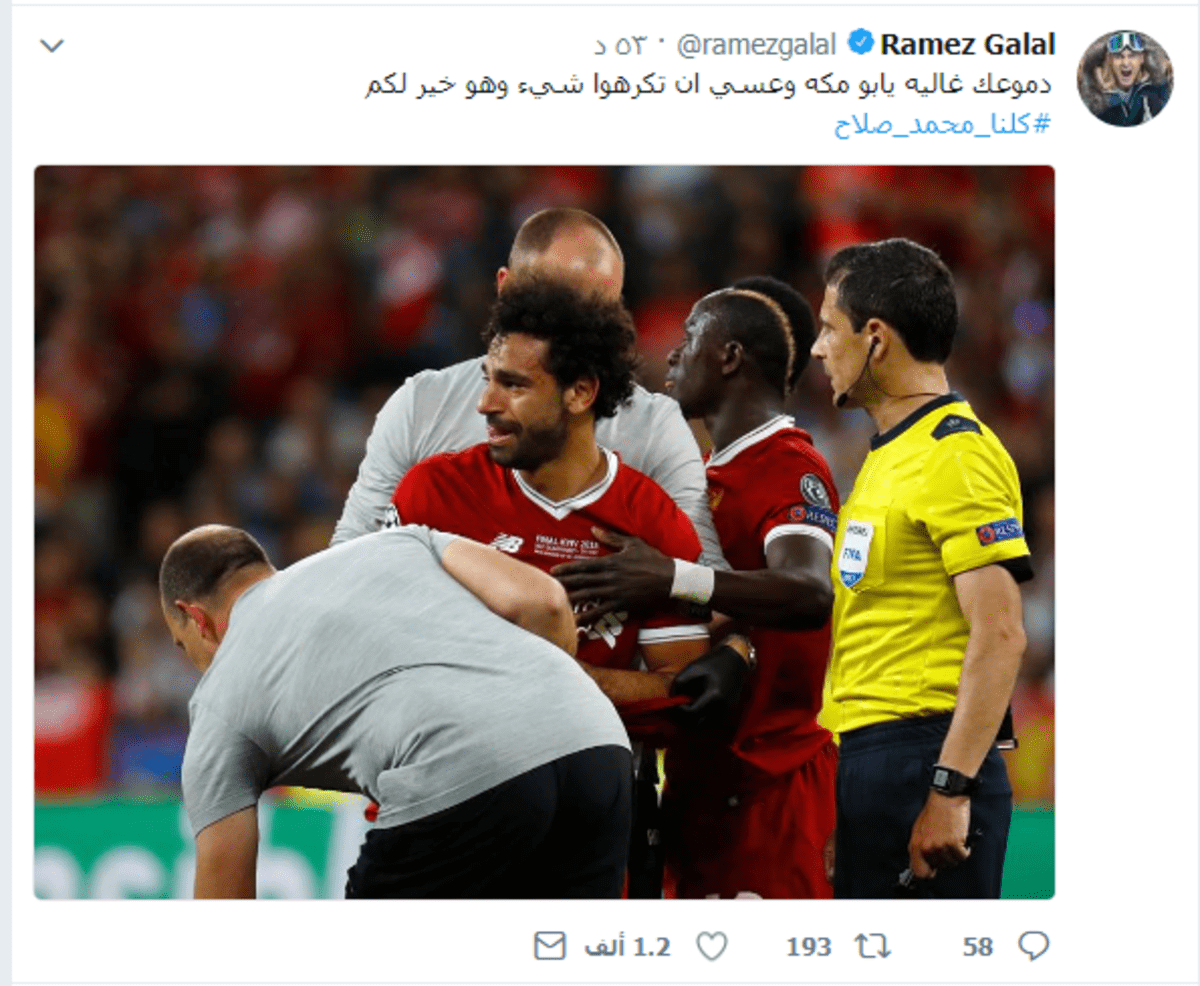Send tweet via envelope message icon
The width and height of the screenshot is (1200, 986).
(x=549, y=946)
